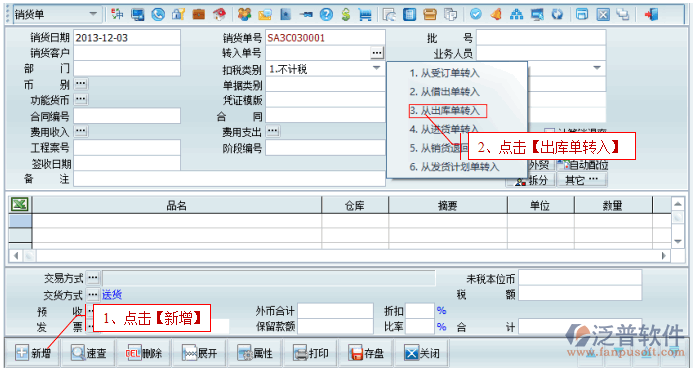Image resolution: width=695 pixels, height=368 pixels.
Task: Click the 销货客户 input field
Action: point(127,53)
